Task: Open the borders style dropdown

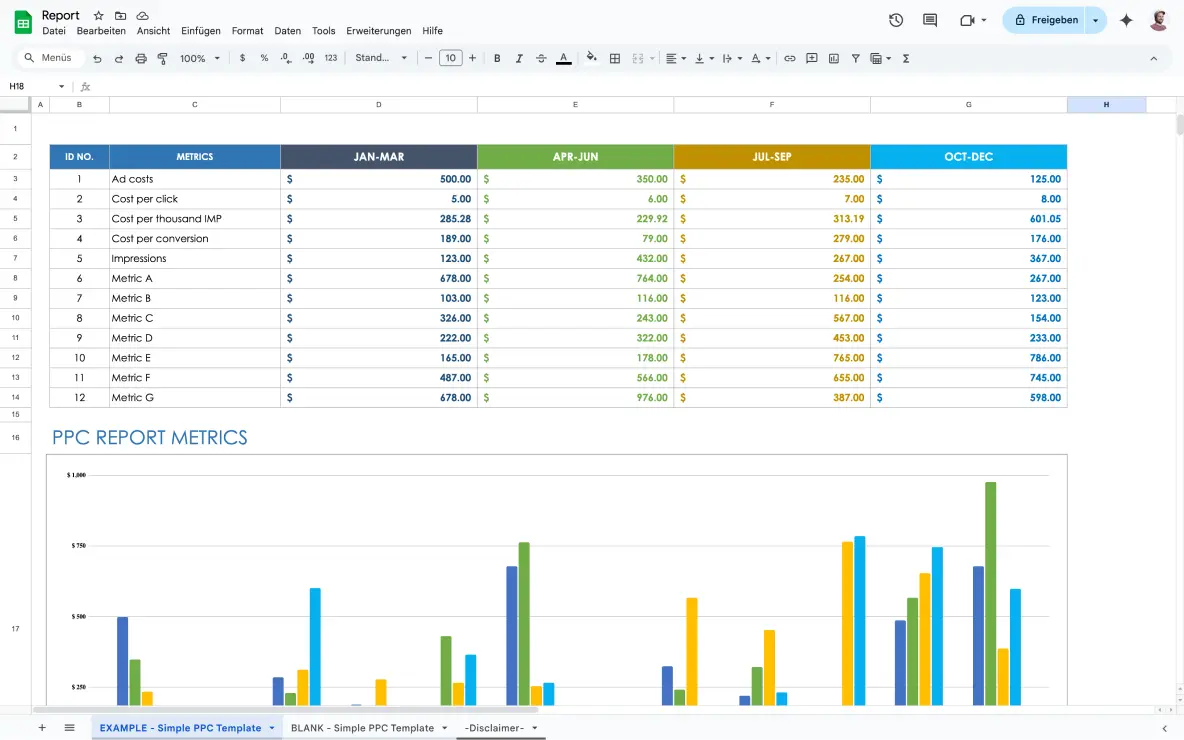Action: [616, 57]
